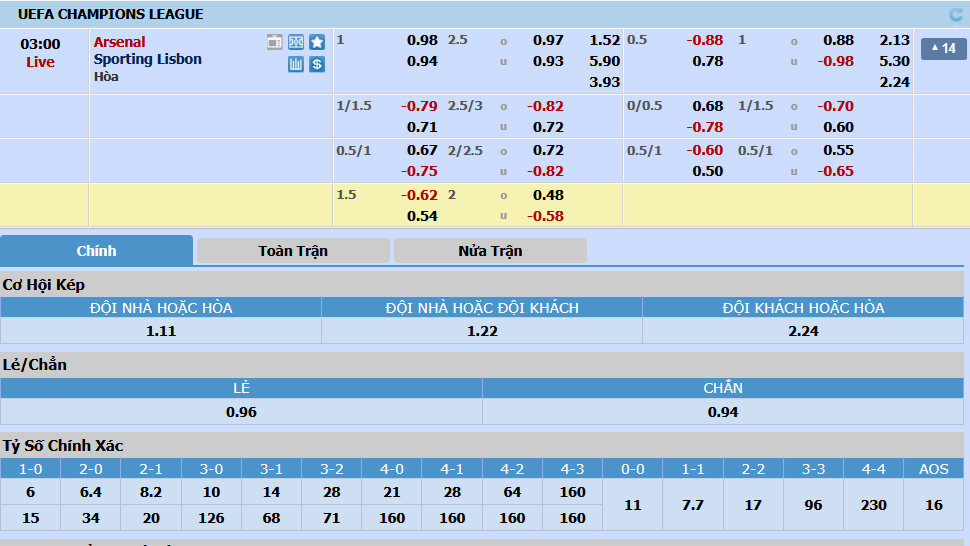Screen dimensions: 970x546
Task: Pick correct score 4-4 odds 230
Action: (x=873, y=505)
